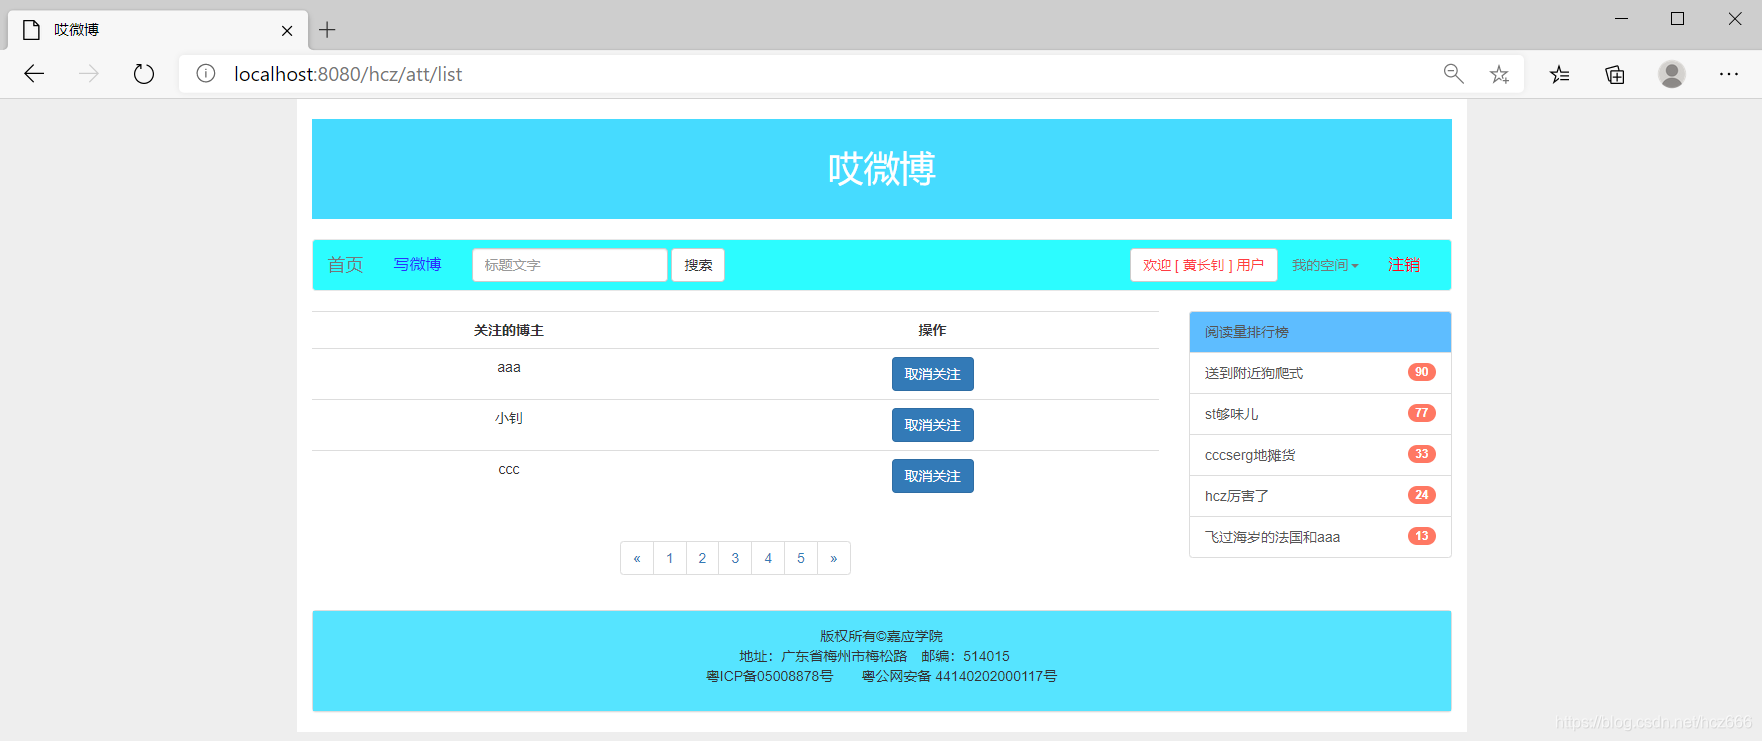1762x741 pixels.
Task: Click the 标题文字 search input
Action: [x=569, y=265]
